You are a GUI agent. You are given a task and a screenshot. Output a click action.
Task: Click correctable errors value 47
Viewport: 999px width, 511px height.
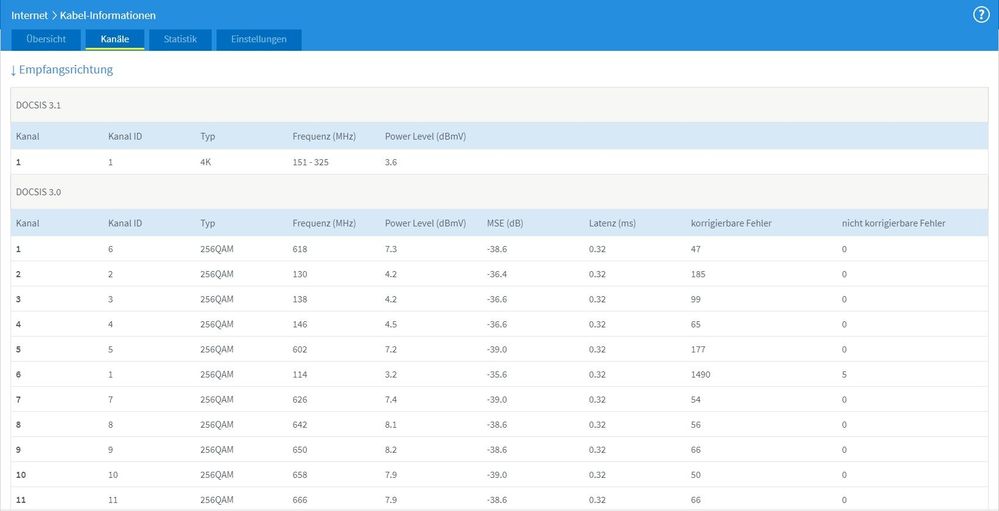(695, 249)
